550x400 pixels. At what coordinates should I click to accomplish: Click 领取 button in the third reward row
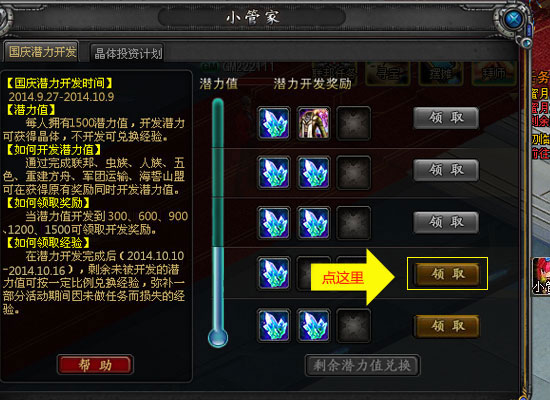(446, 222)
